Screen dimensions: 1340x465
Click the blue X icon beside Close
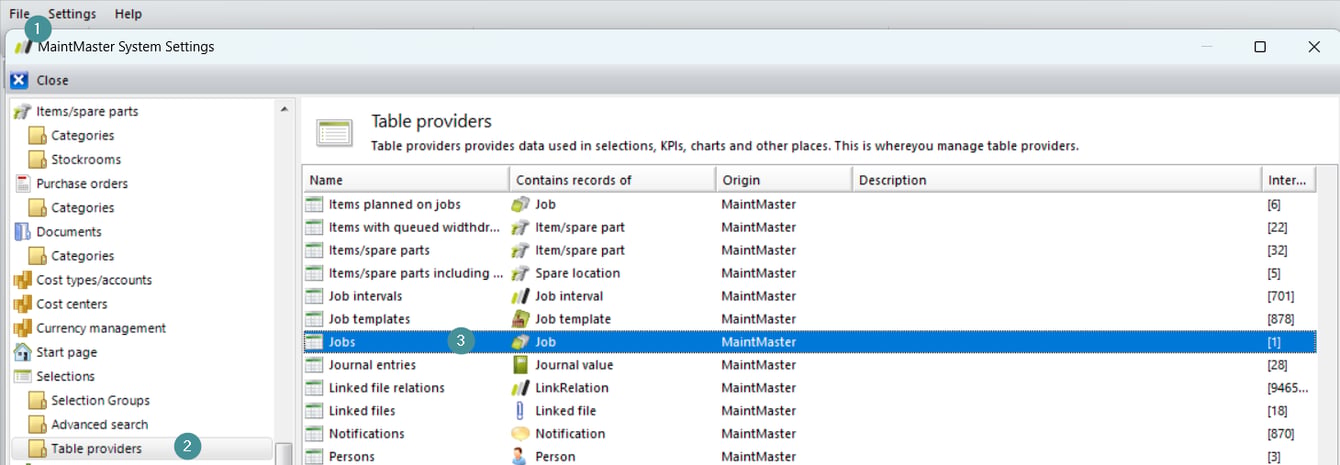pyautogui.click(x=19, y=80)
